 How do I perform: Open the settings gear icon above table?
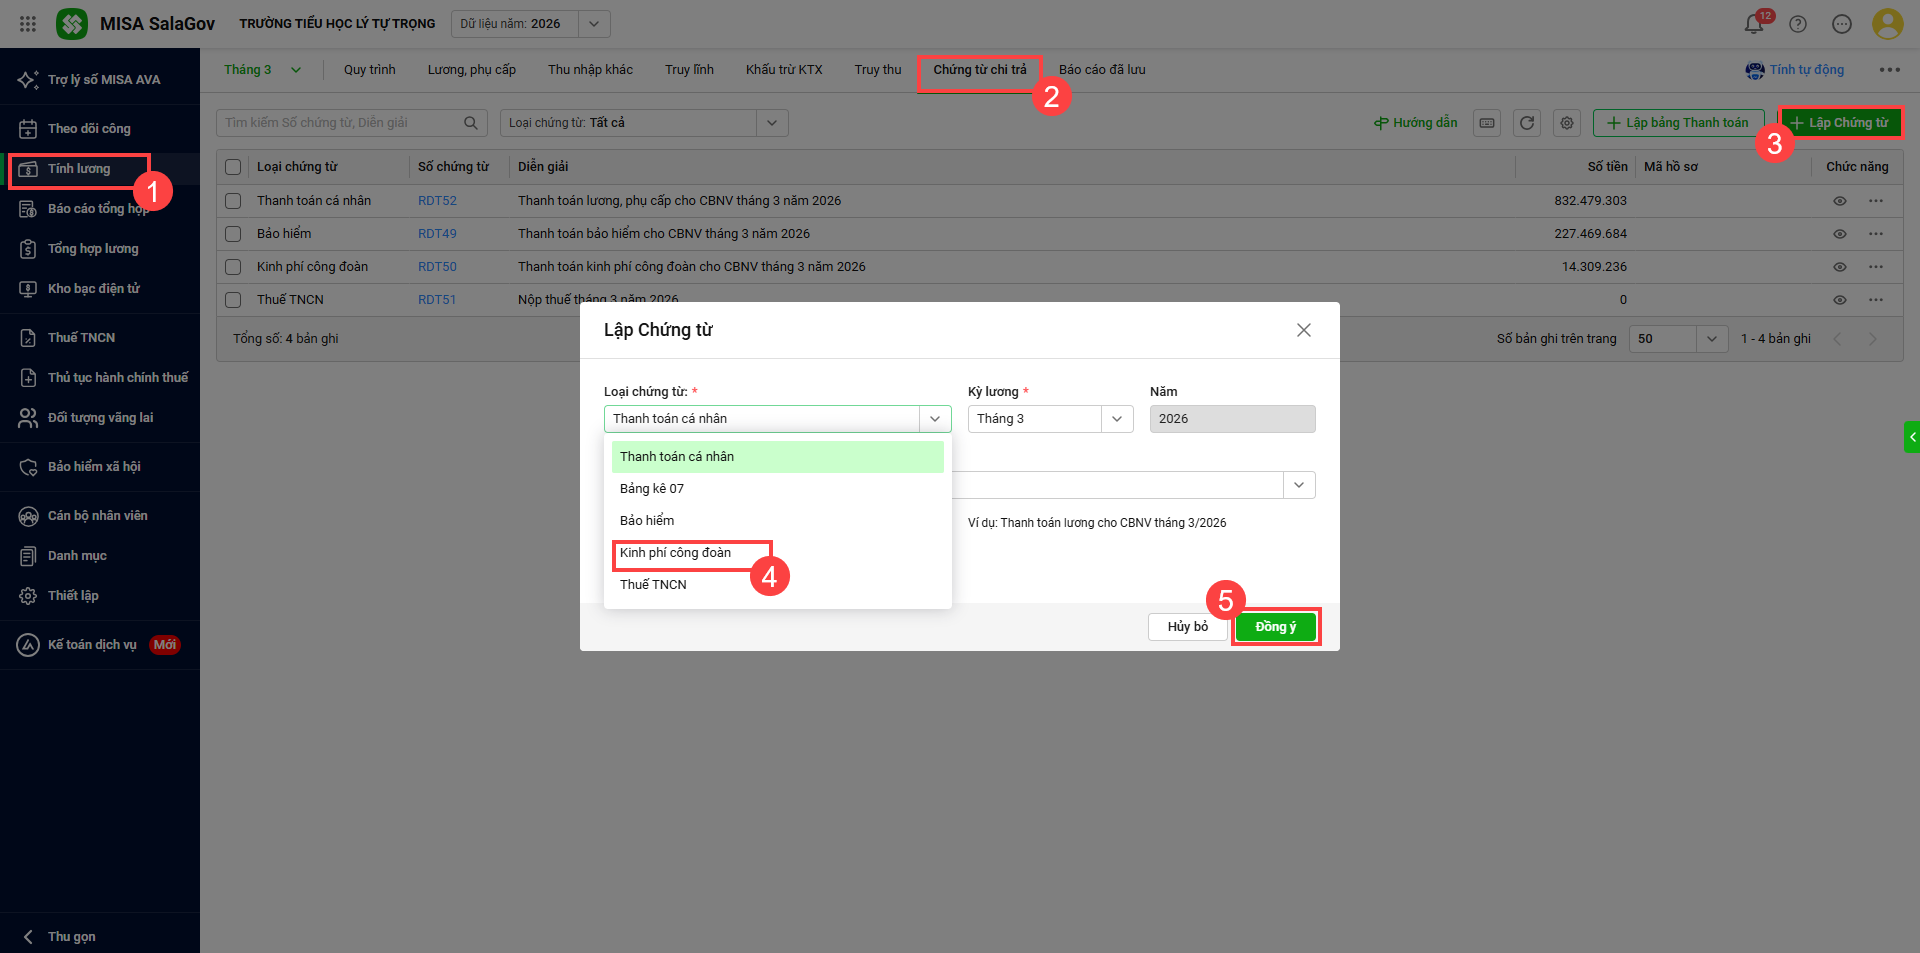pos(1567,123)
